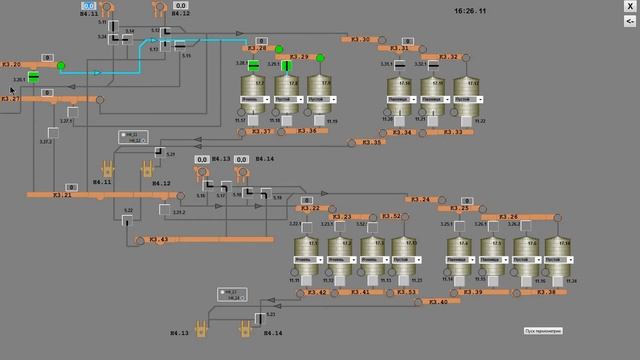Click the motor circle of conveyor K3.40

click(418, 302)
